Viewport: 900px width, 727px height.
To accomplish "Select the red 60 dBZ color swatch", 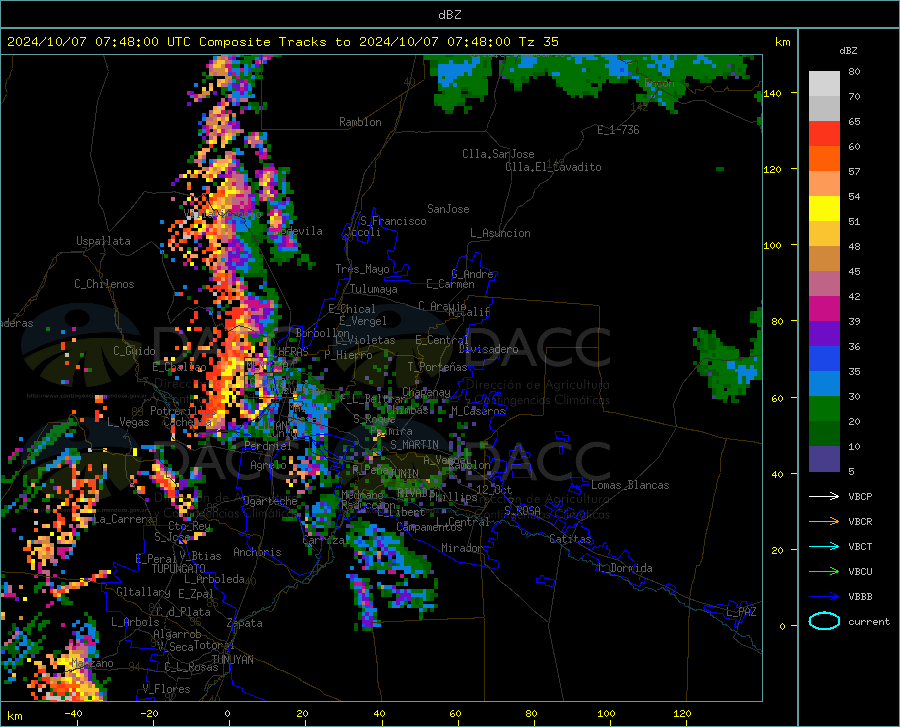I will 824,134.
